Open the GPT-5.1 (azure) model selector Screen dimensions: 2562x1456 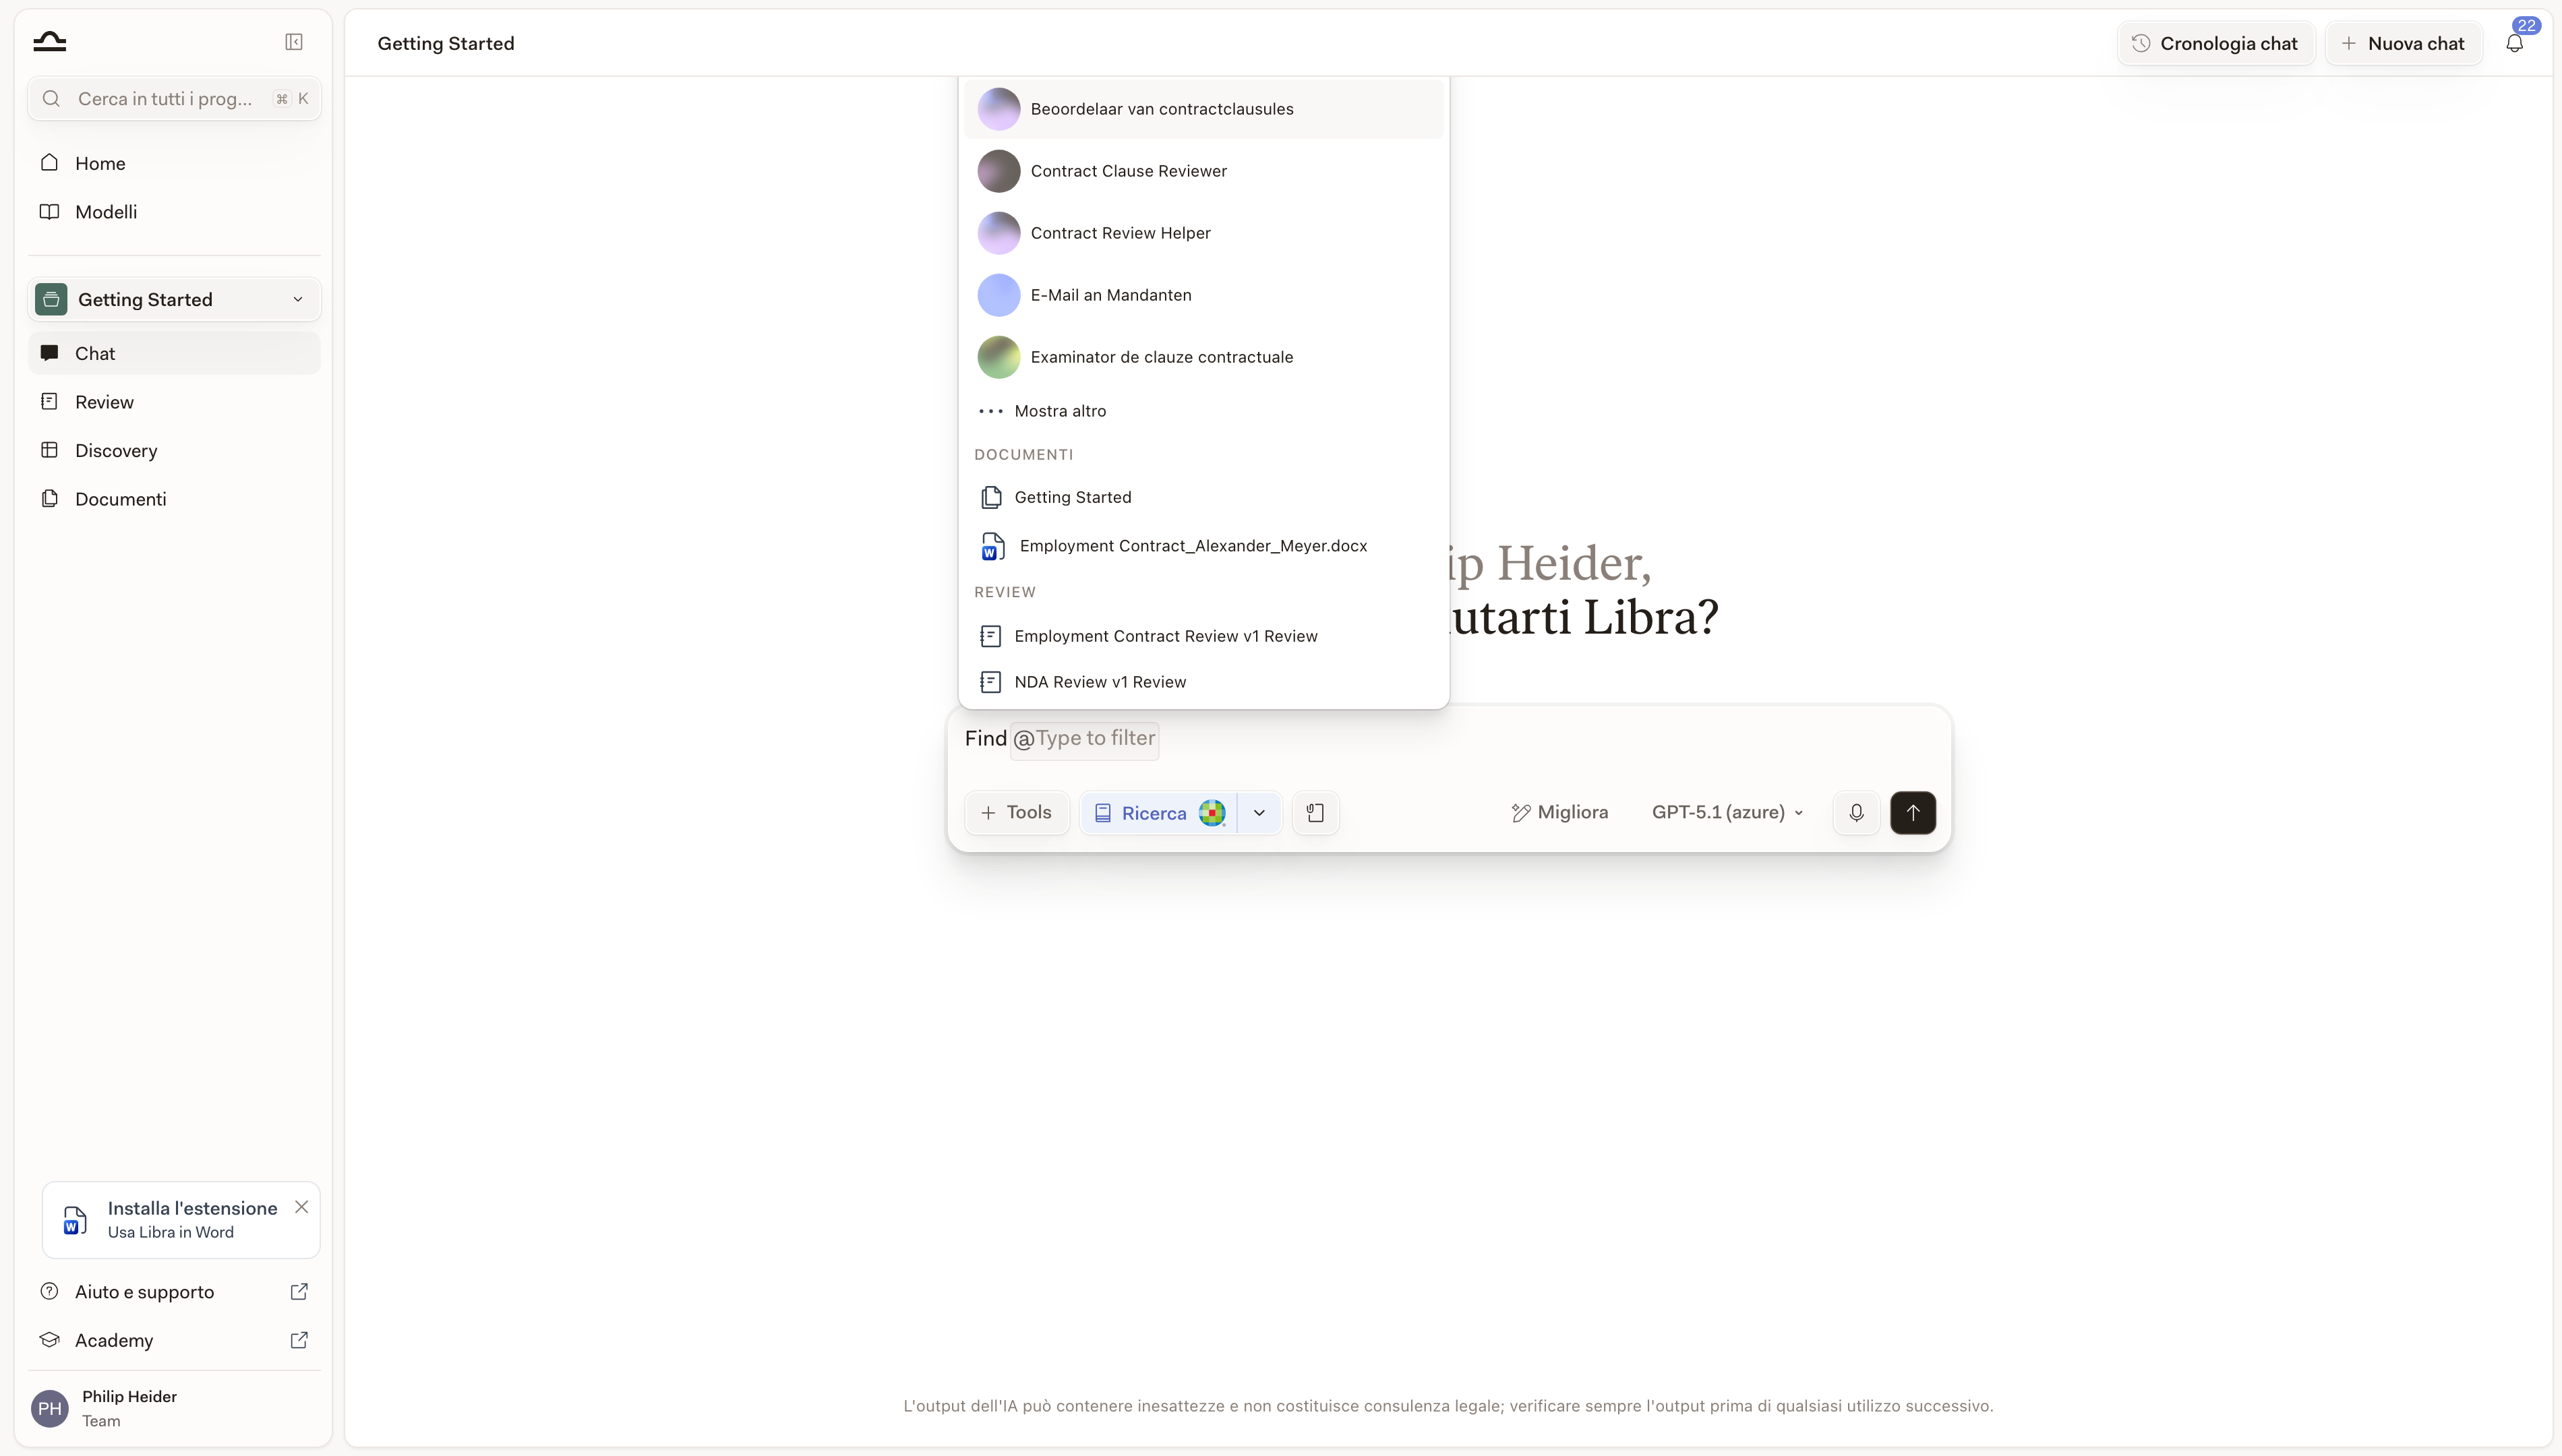point(1727,812)
